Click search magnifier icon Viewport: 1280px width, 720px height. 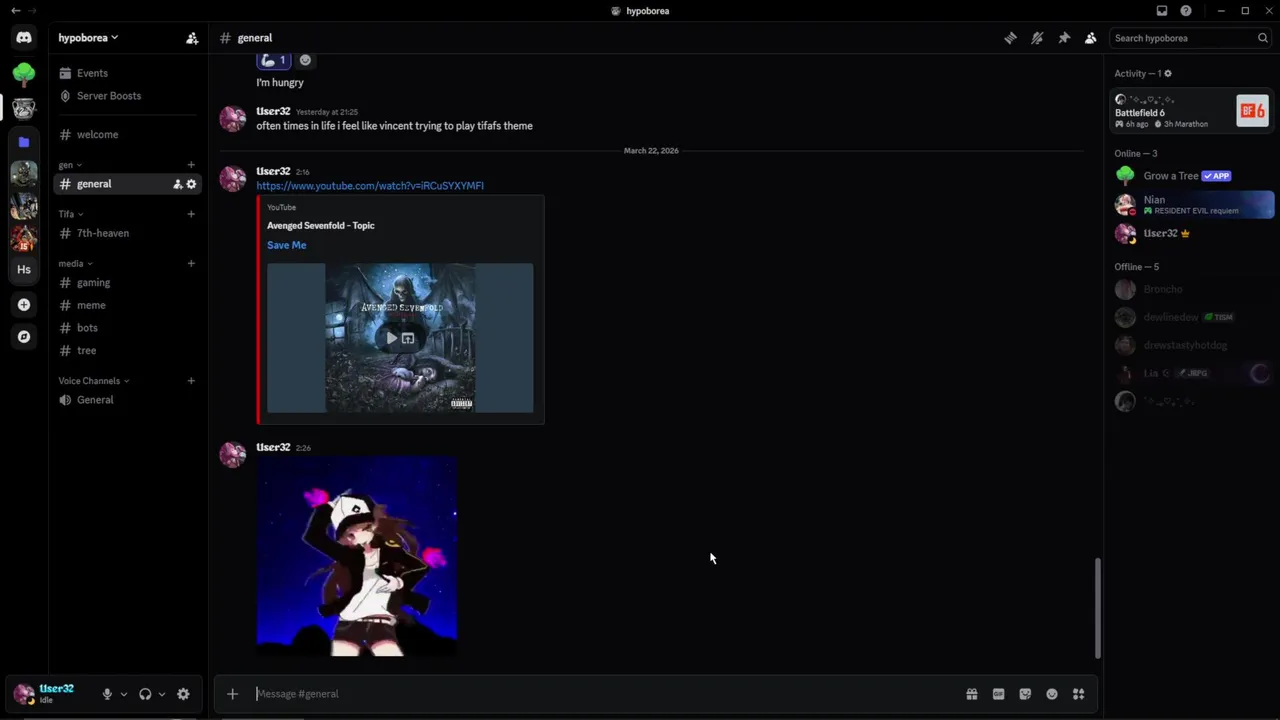pyautogui.click(x=1263, y=38)
